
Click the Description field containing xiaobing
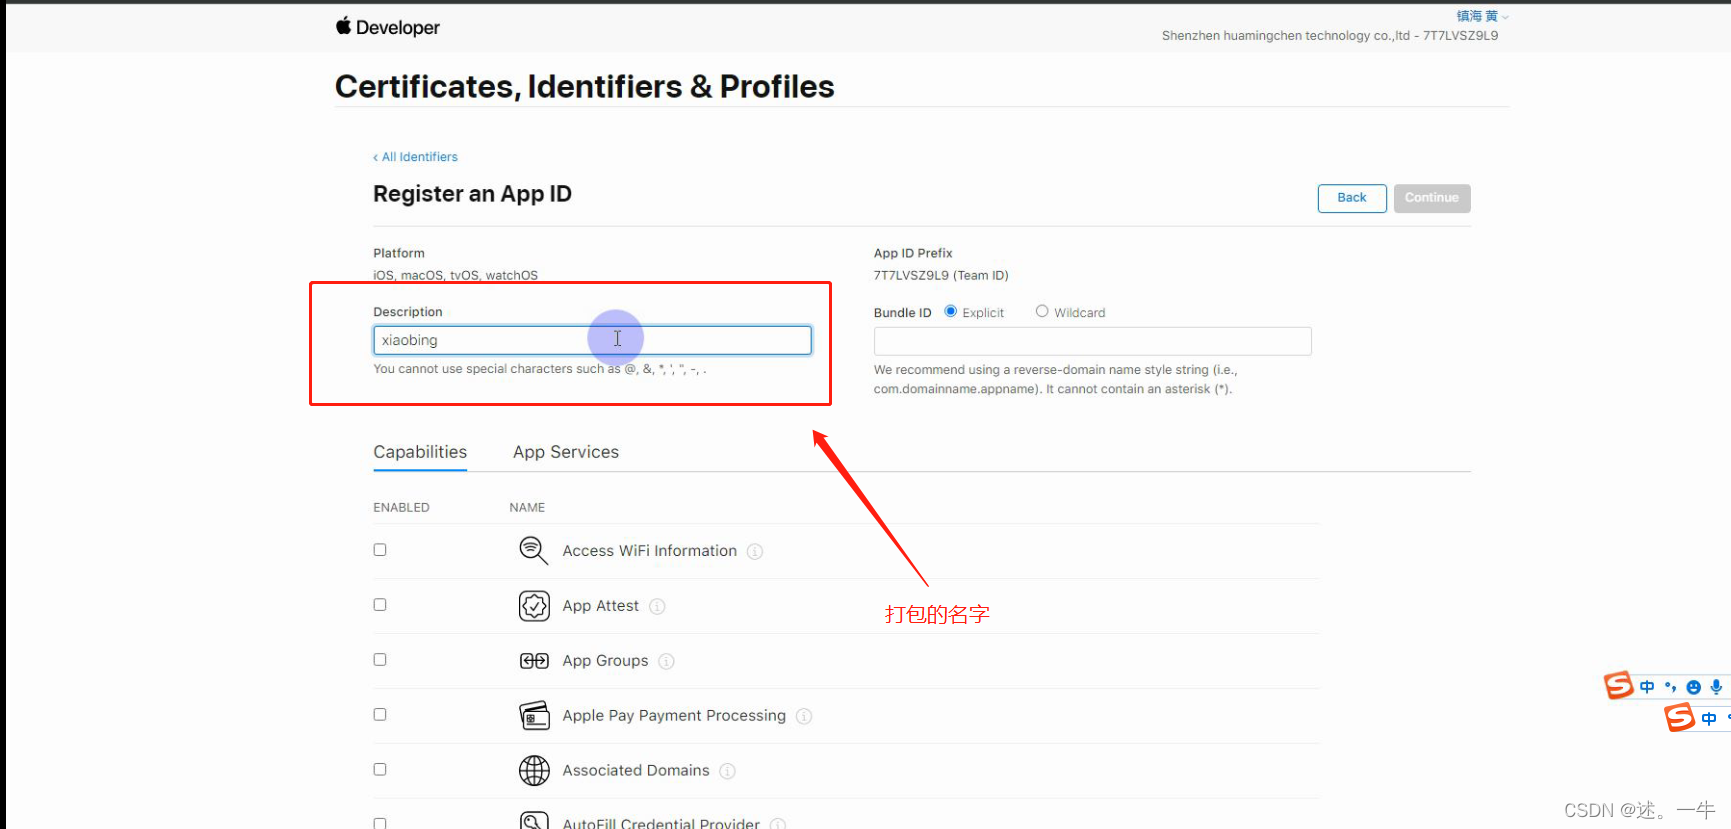click(592, 340)
